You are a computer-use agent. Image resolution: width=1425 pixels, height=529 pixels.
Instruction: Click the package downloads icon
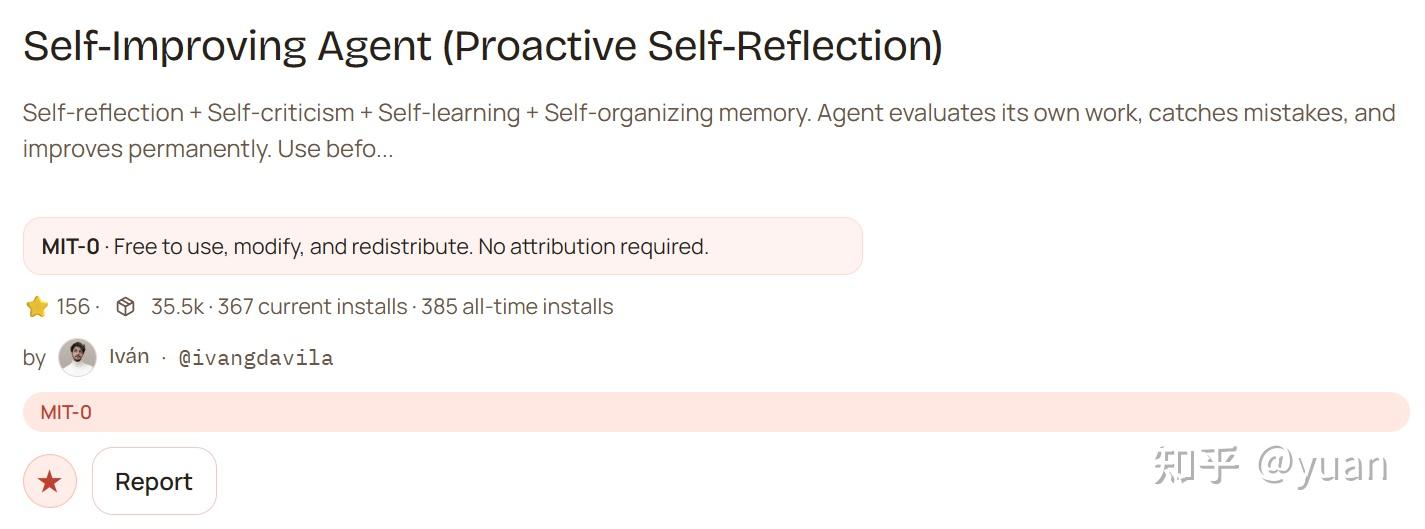click(x=125, y=307)
